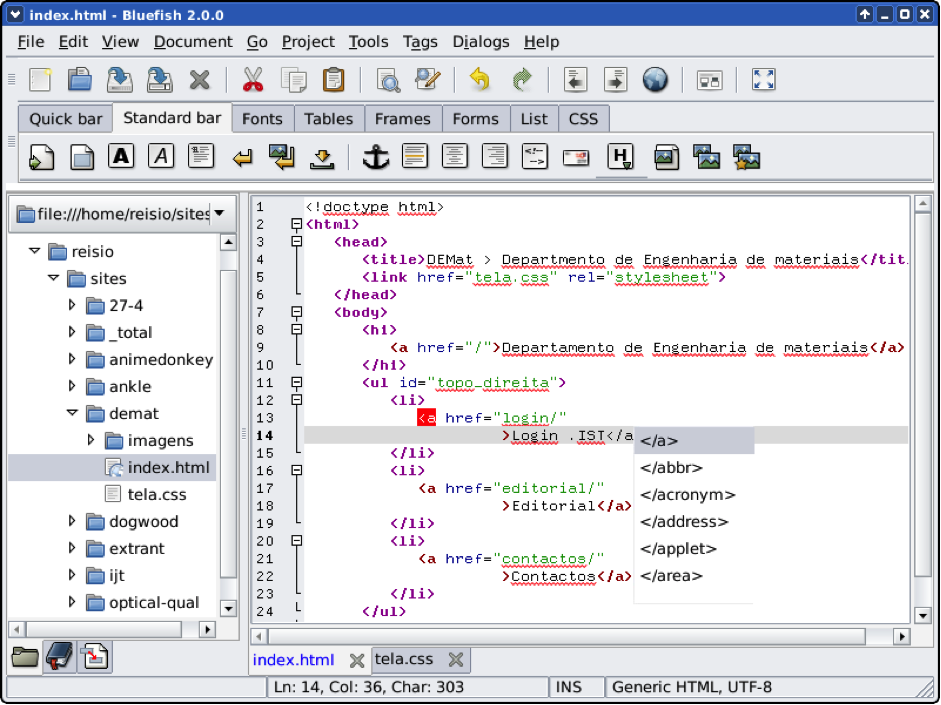Viewport: 941px width, 705px height.
Task: Show the filebrowser sidebar tab
Action: click(25, 657)
